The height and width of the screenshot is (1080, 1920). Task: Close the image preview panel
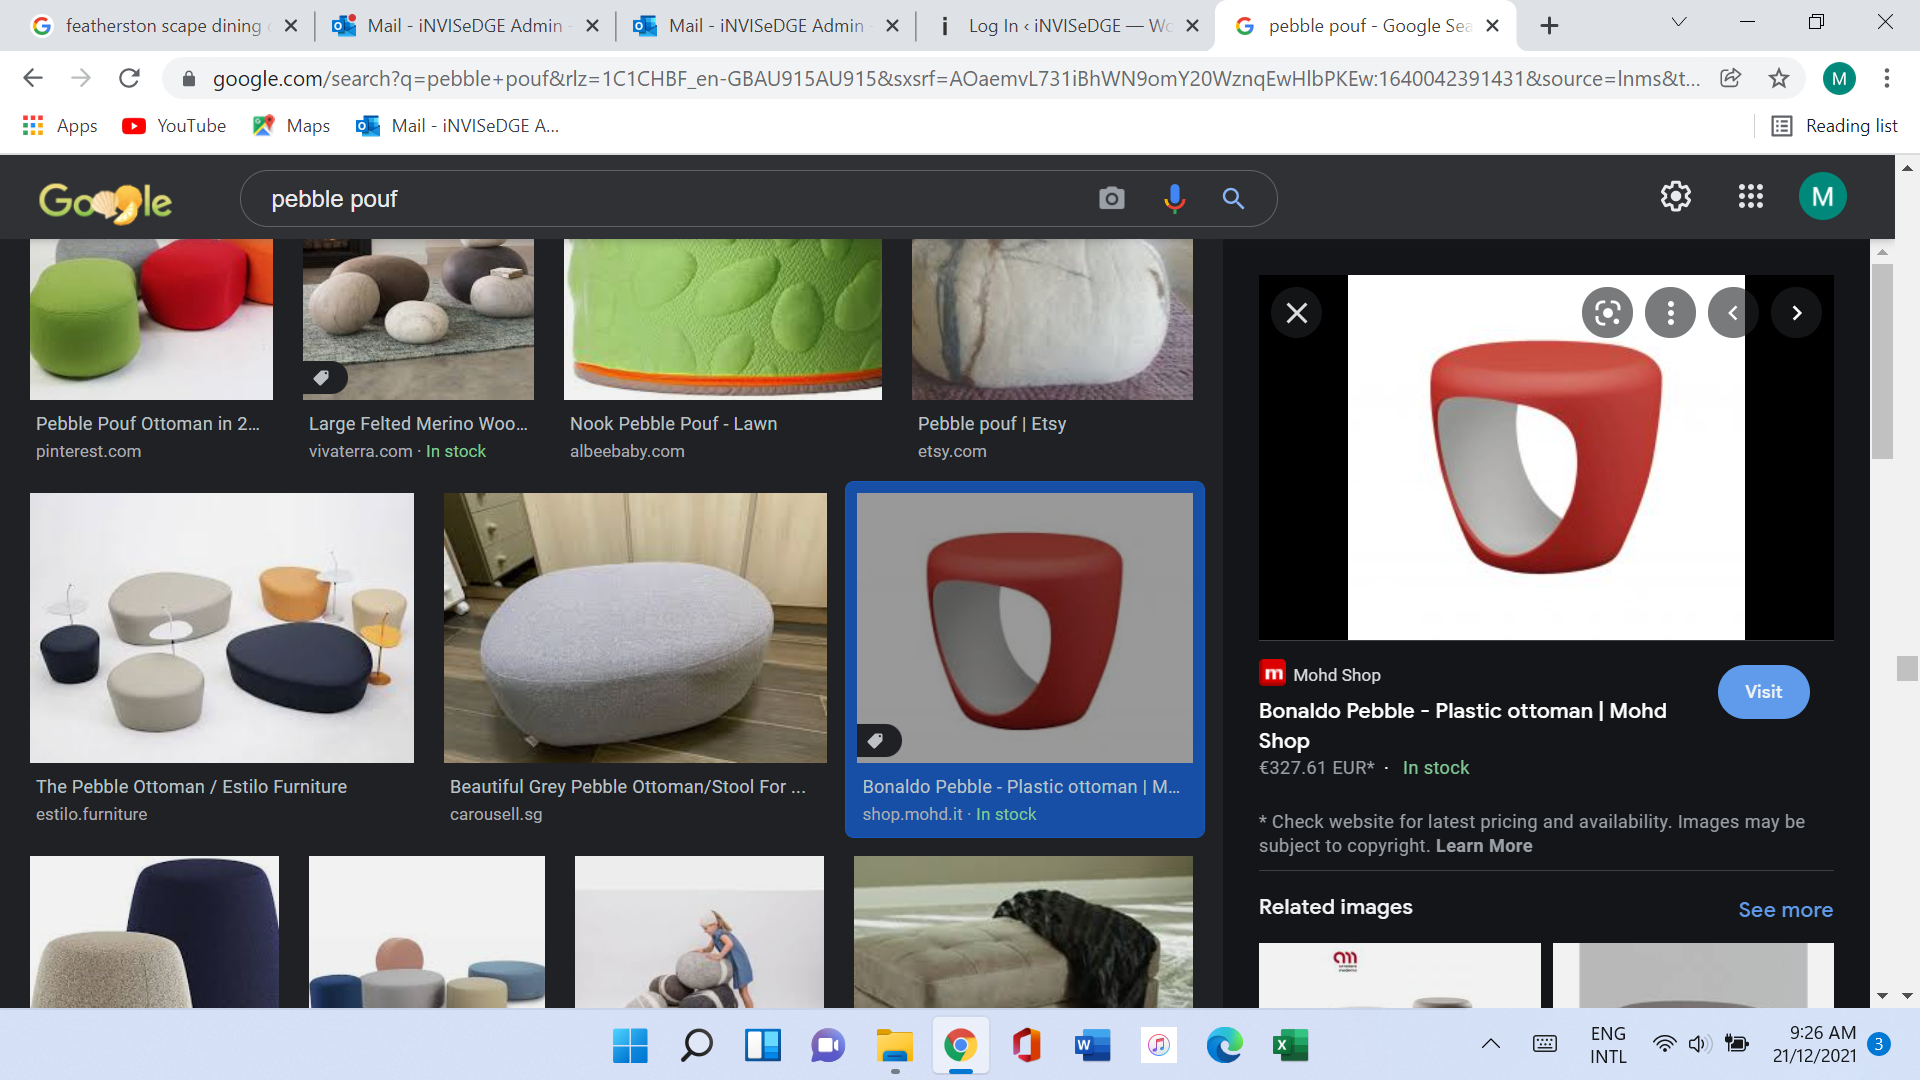coord(1296,313)
